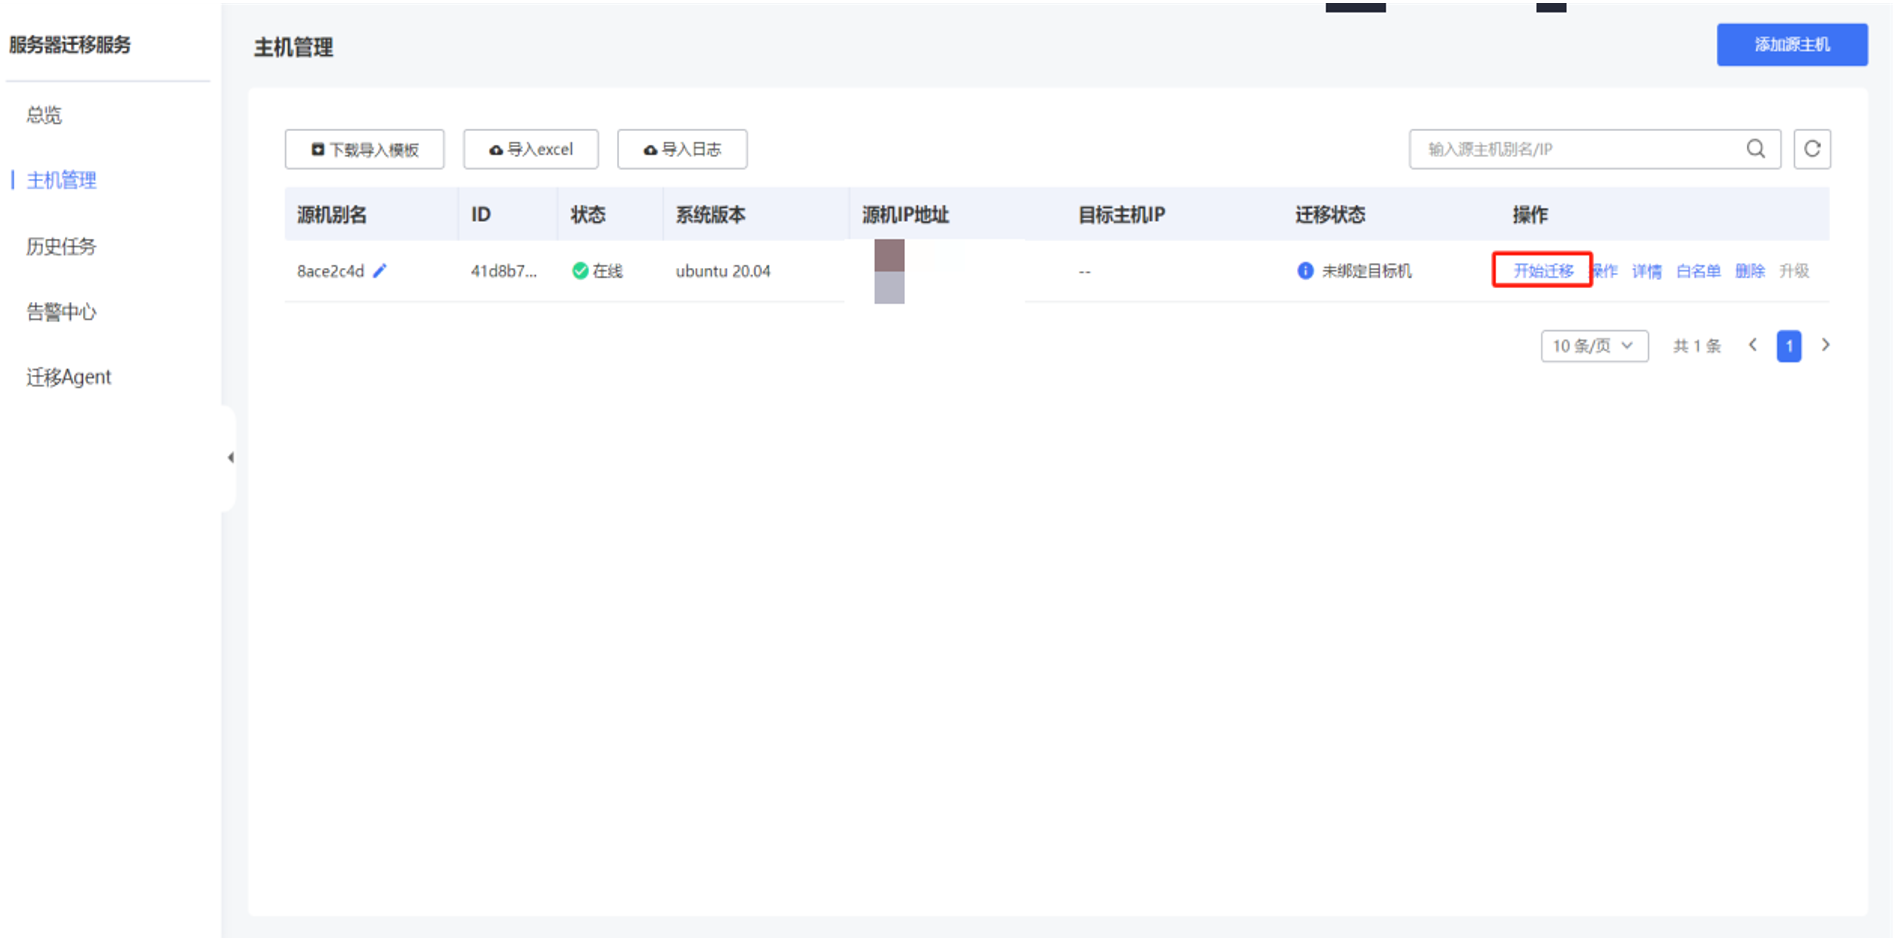Go to the previous page arrow

pos(1752,345)
